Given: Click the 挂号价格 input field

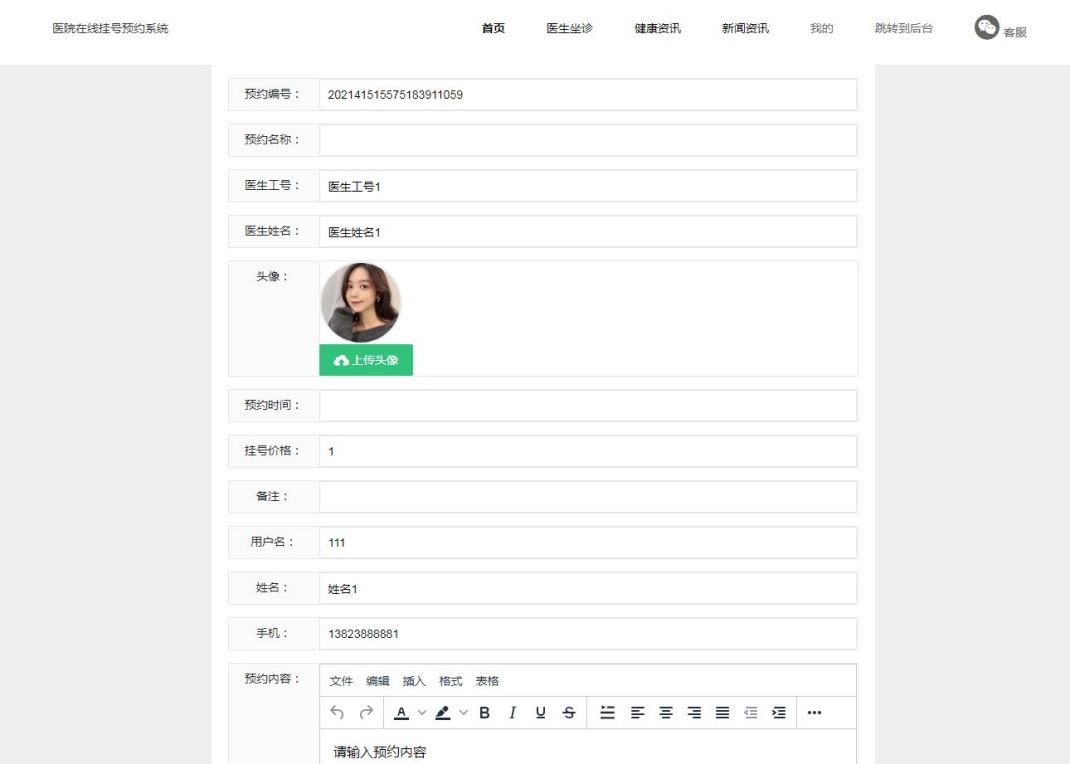Looking at the screenshot, I should (x=588, y=451).
